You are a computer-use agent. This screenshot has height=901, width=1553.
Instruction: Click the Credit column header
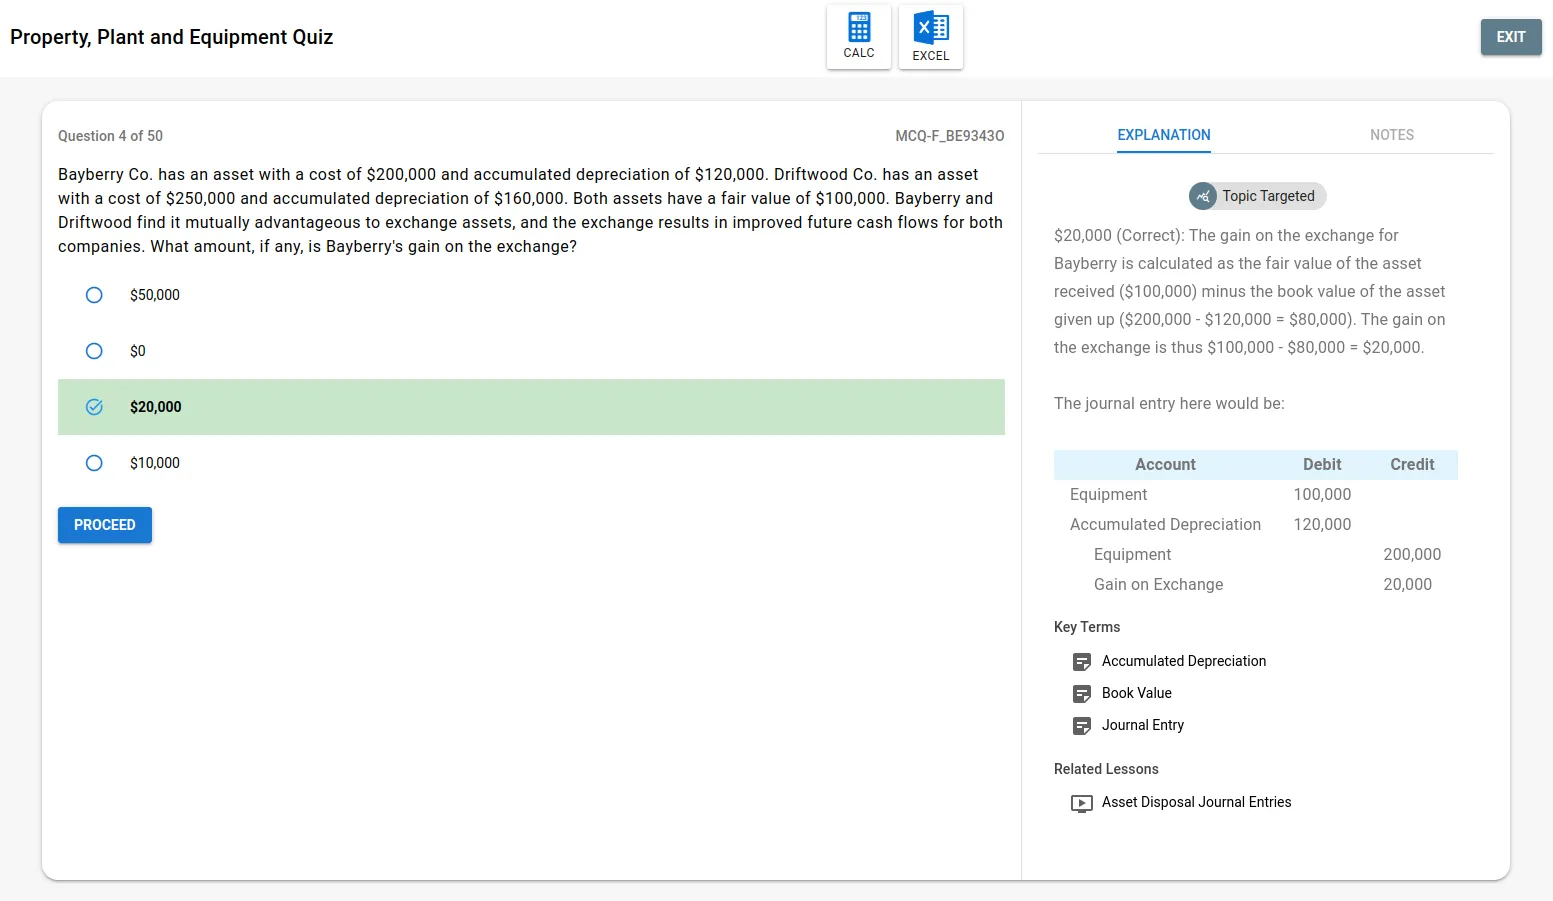1412,464
